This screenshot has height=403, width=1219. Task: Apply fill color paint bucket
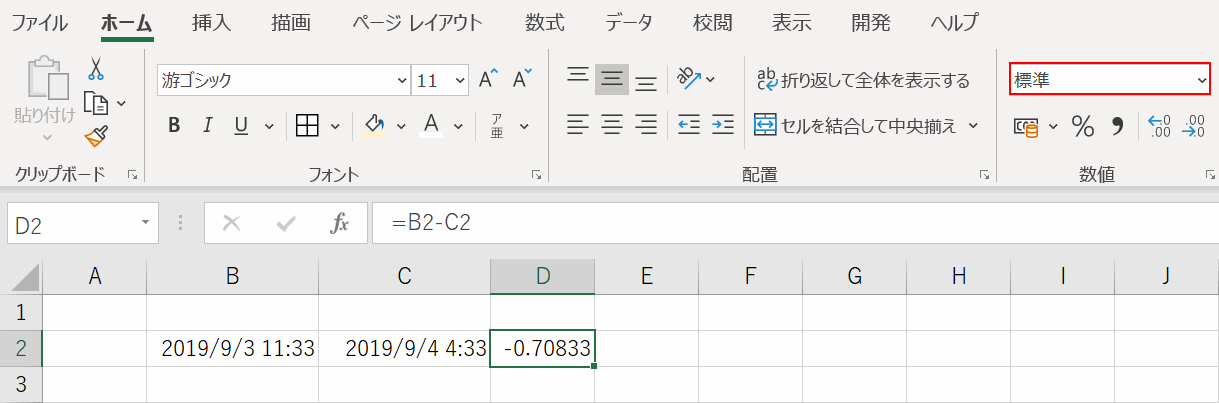(x=375, y=126)
